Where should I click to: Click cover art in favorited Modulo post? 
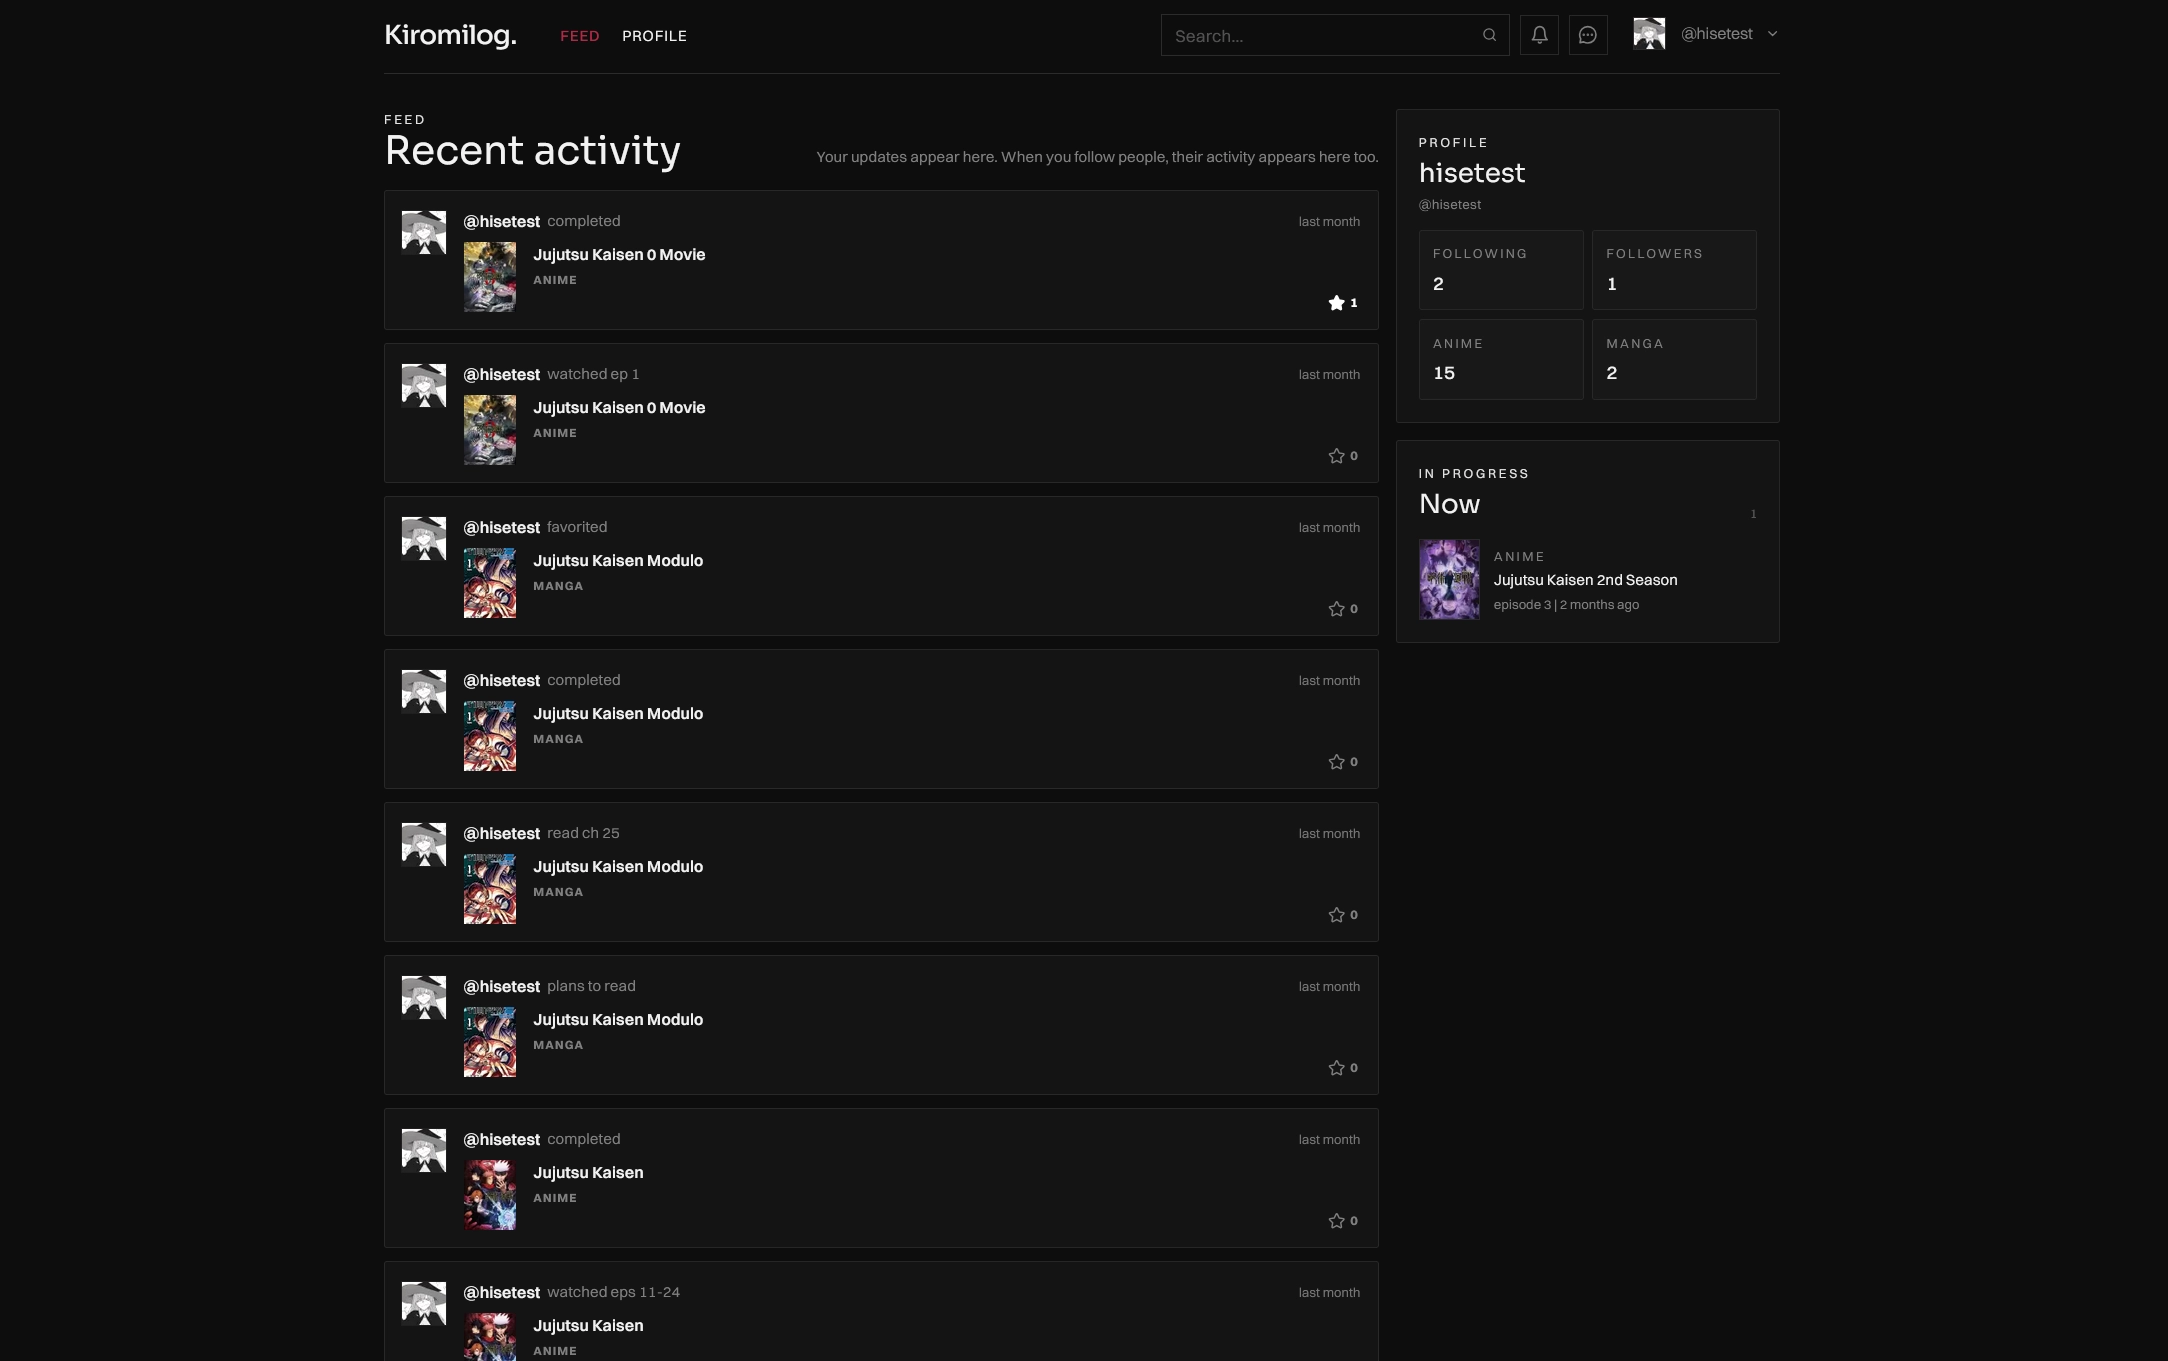coord(490,583)
